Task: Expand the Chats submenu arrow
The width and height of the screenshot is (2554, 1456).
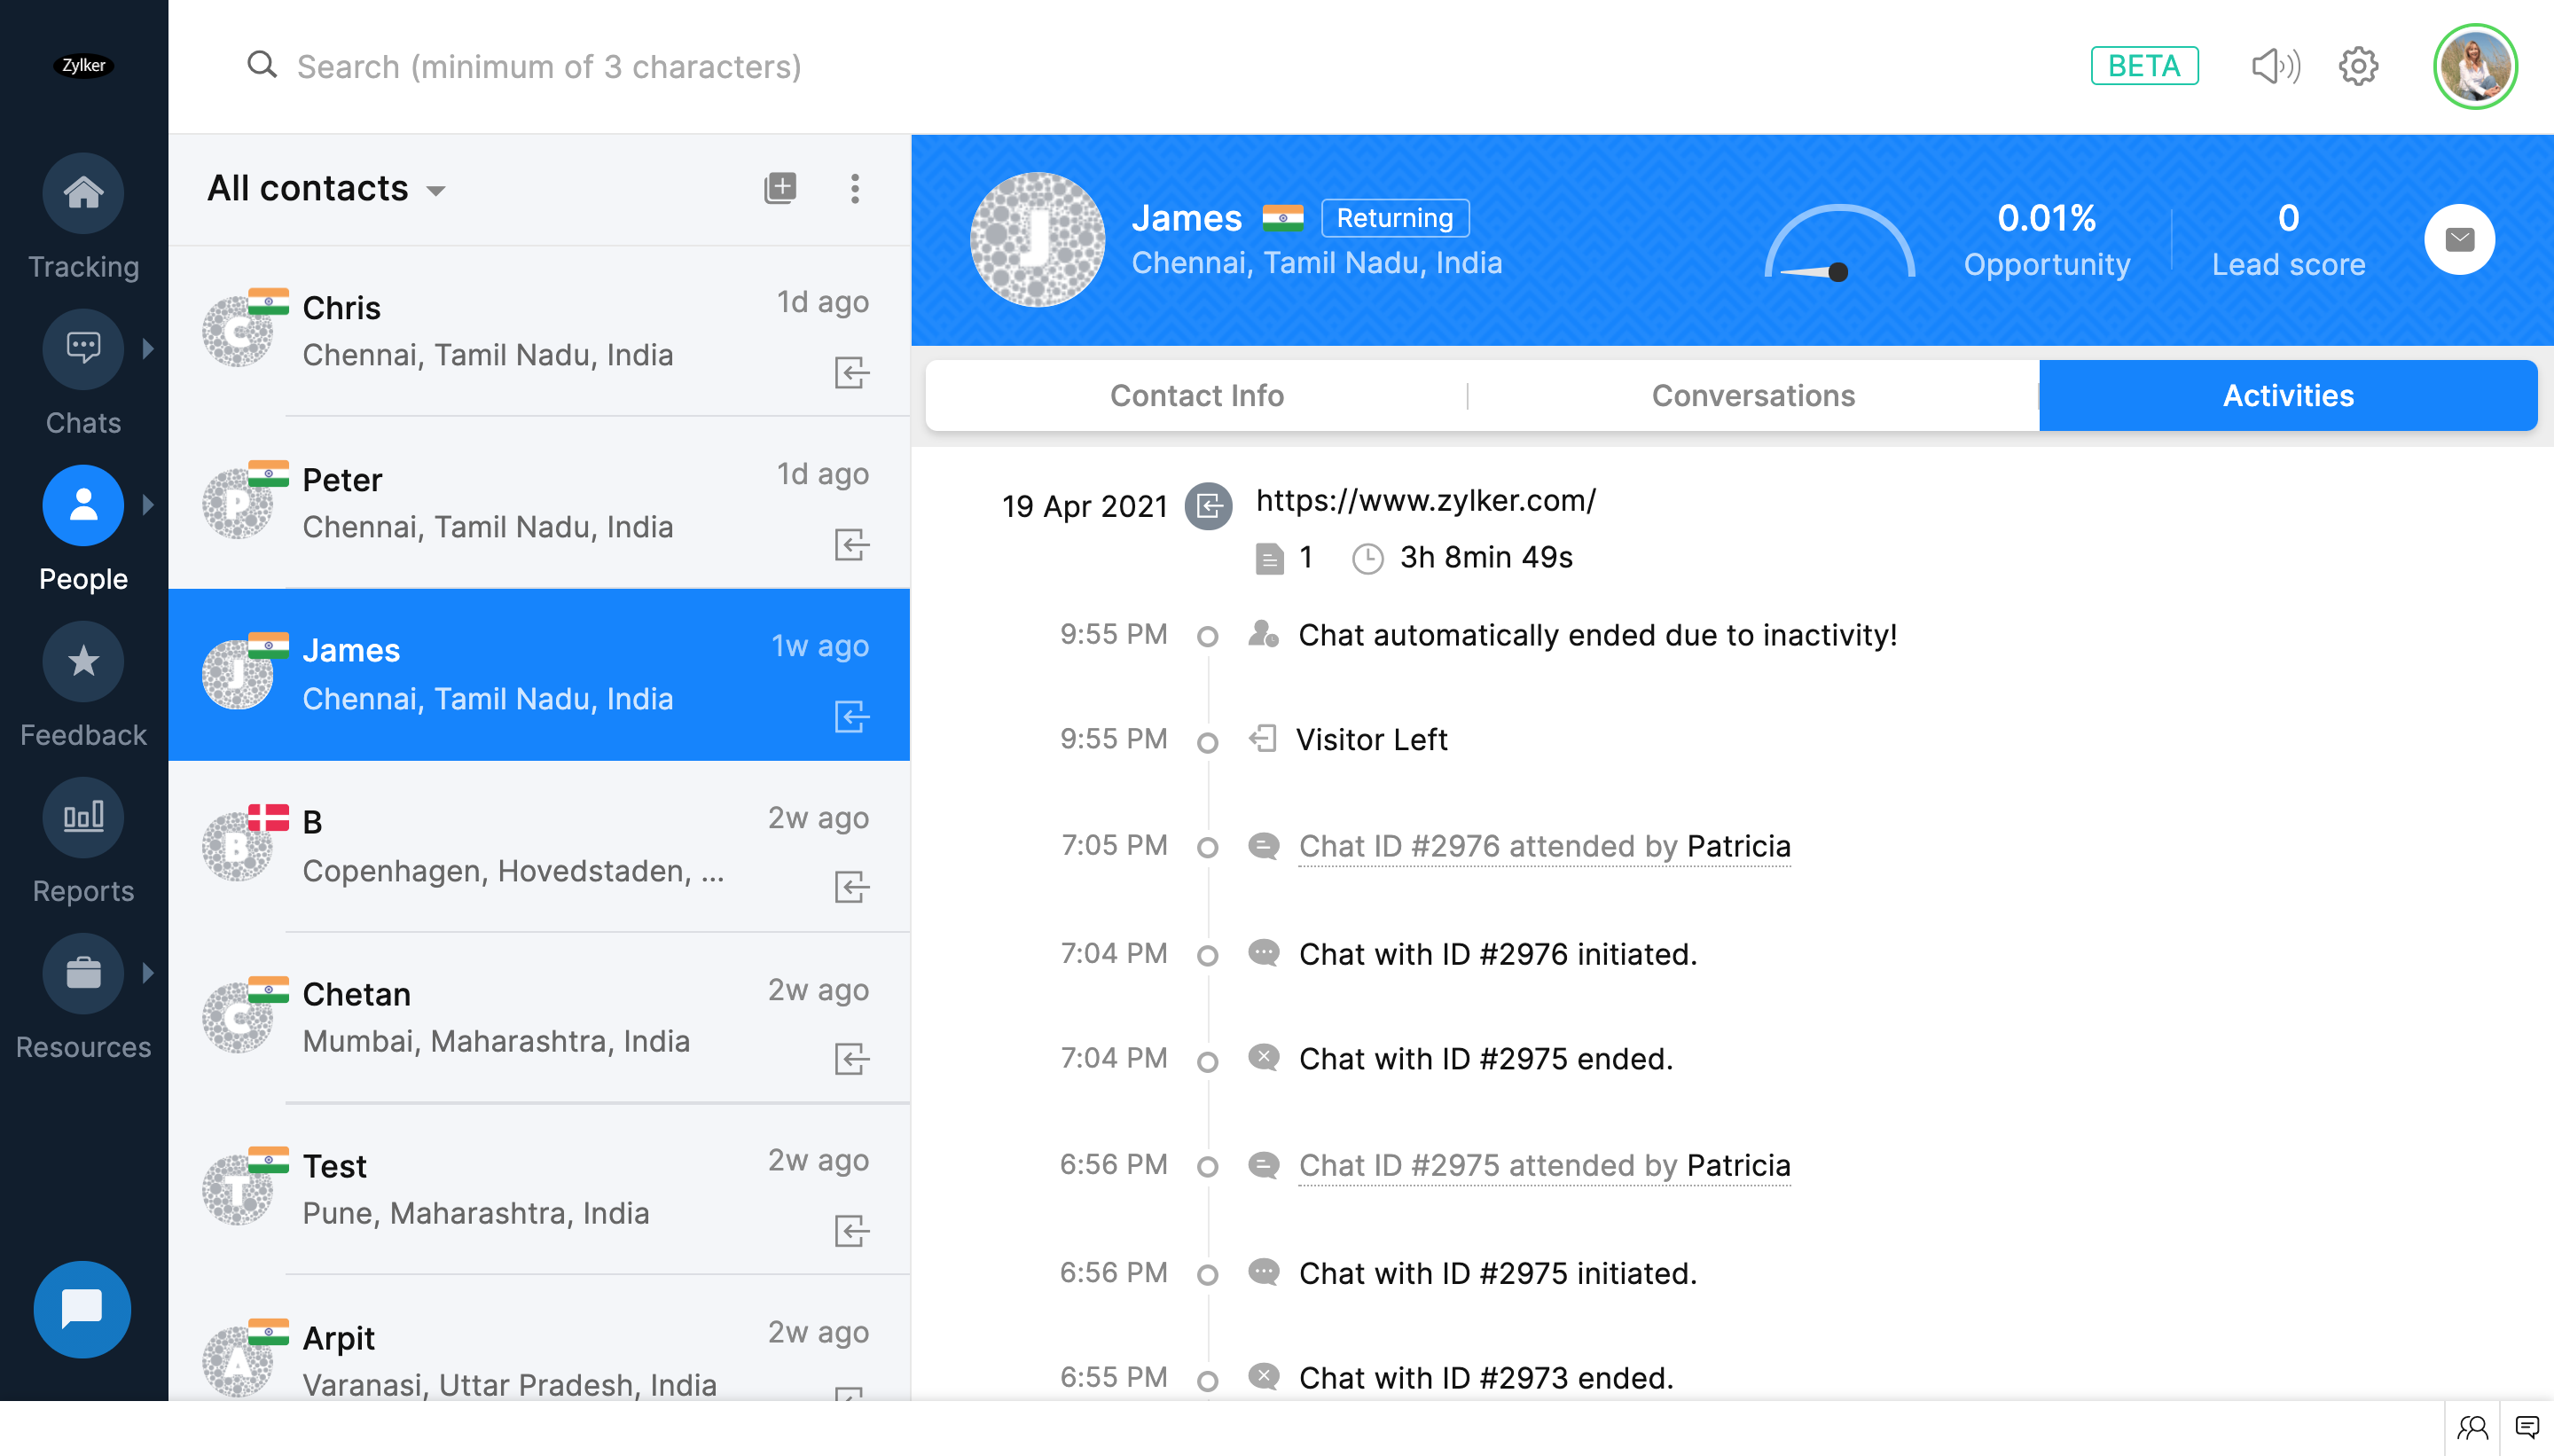Action: (148, 348)
